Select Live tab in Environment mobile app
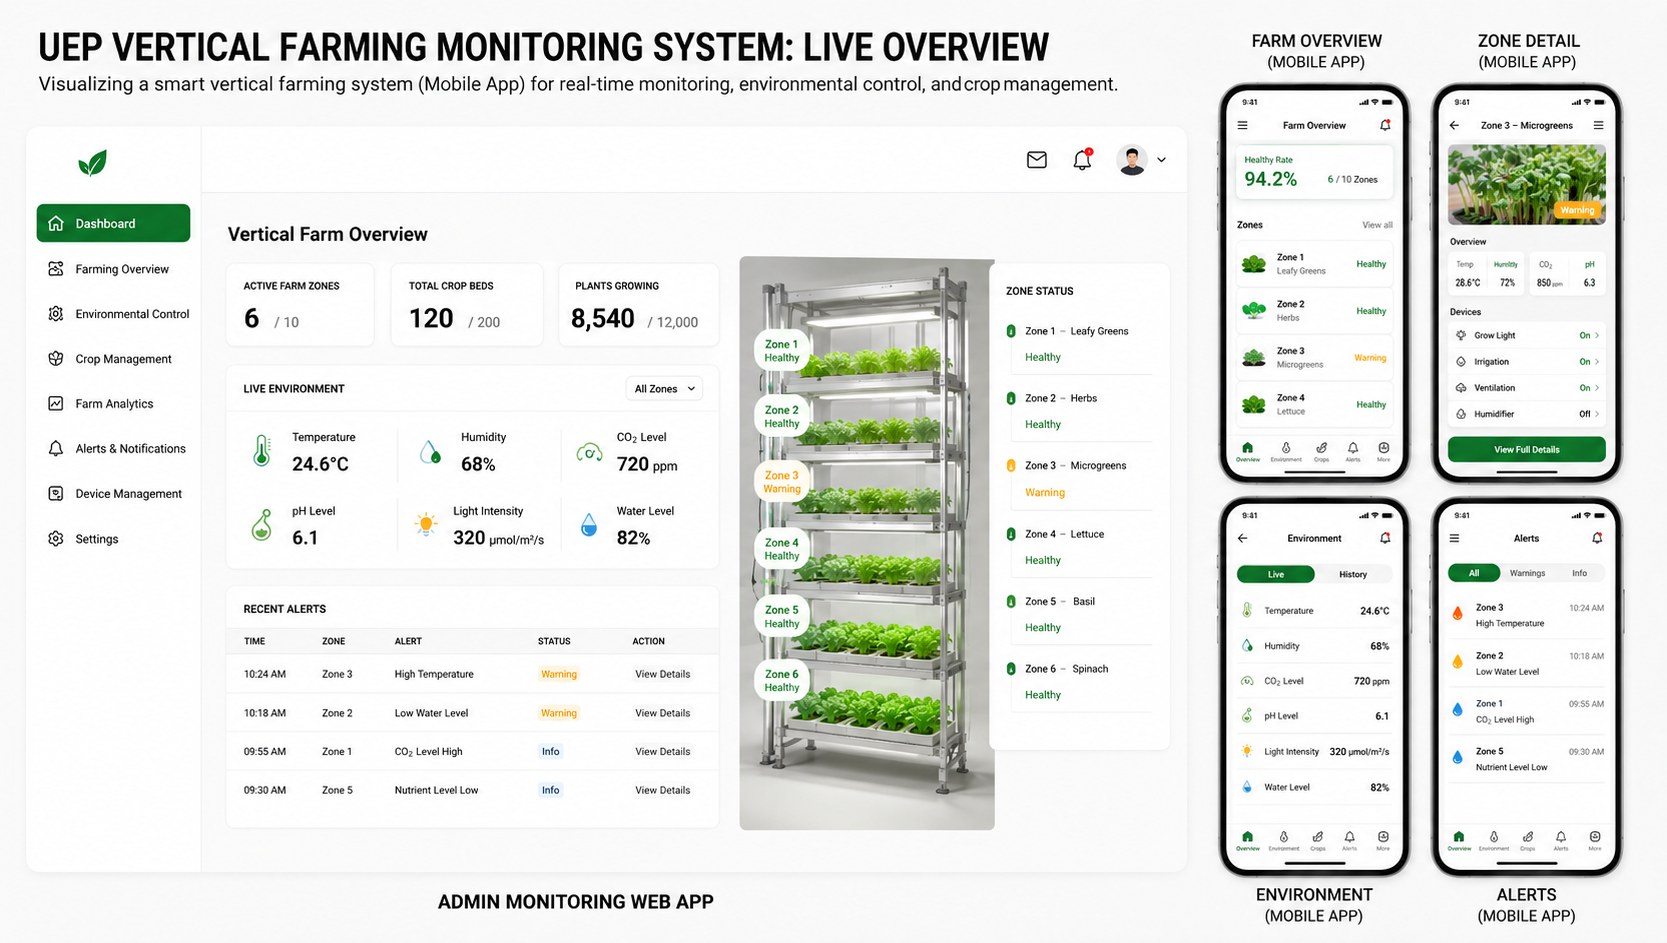1667x943 pixels. (x=1276, y=575)
